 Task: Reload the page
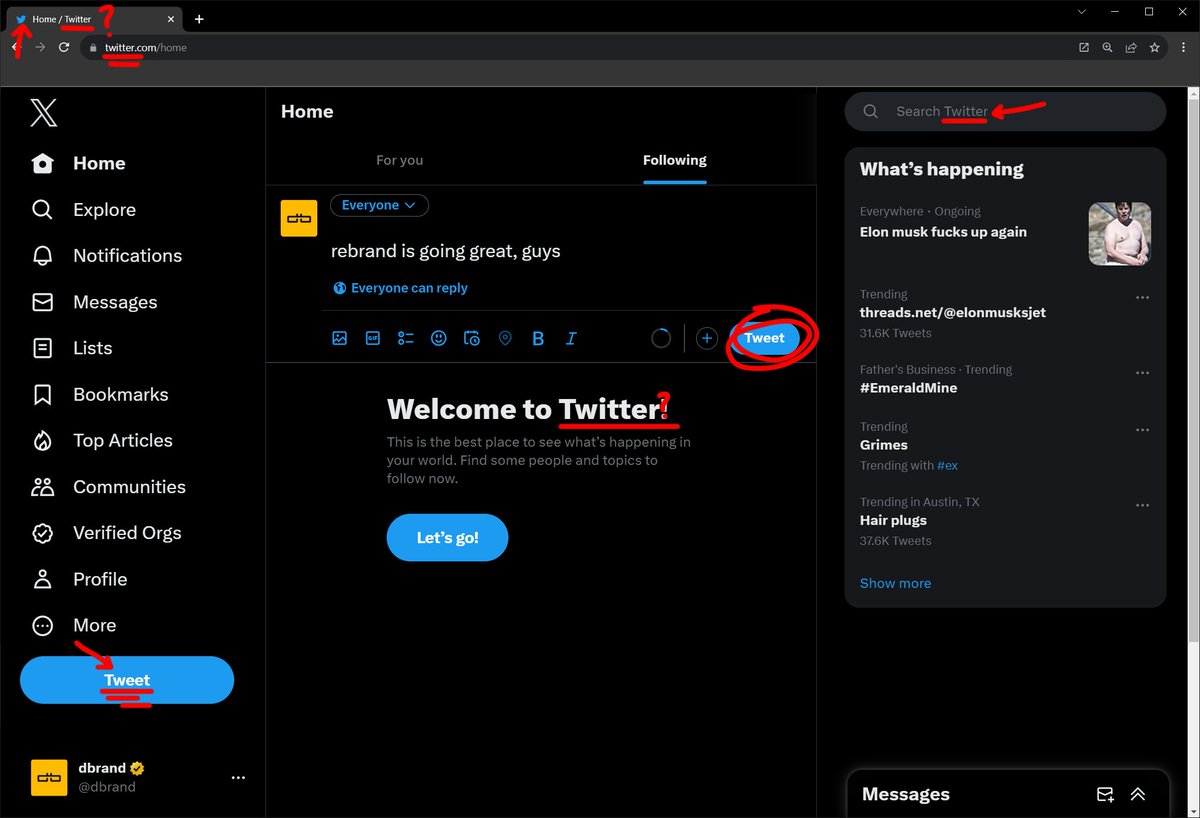64,47
